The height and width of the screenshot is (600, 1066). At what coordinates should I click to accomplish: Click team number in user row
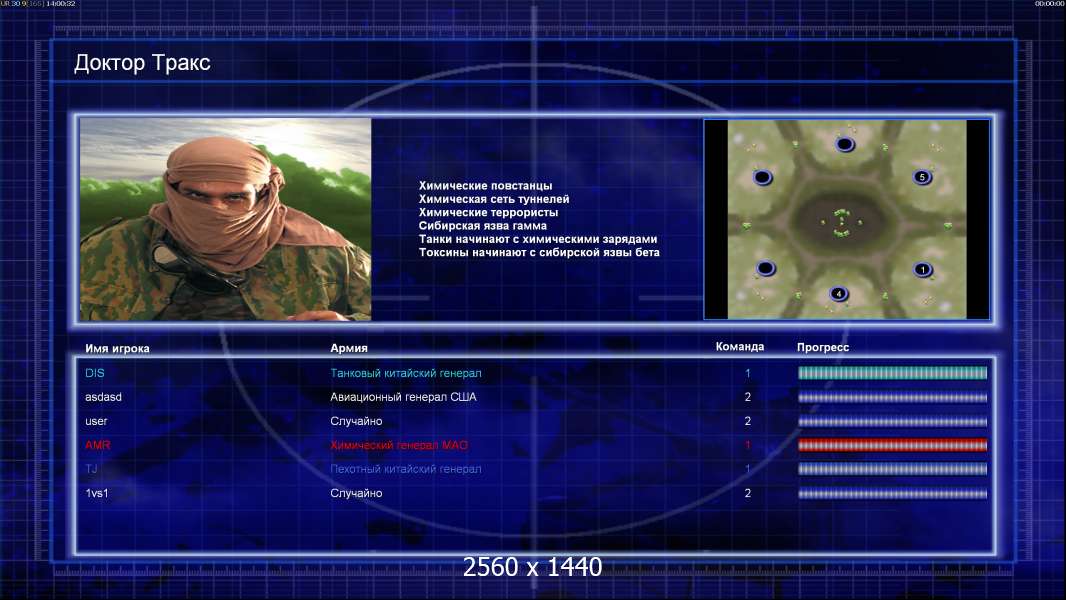(x=748, y=421)
